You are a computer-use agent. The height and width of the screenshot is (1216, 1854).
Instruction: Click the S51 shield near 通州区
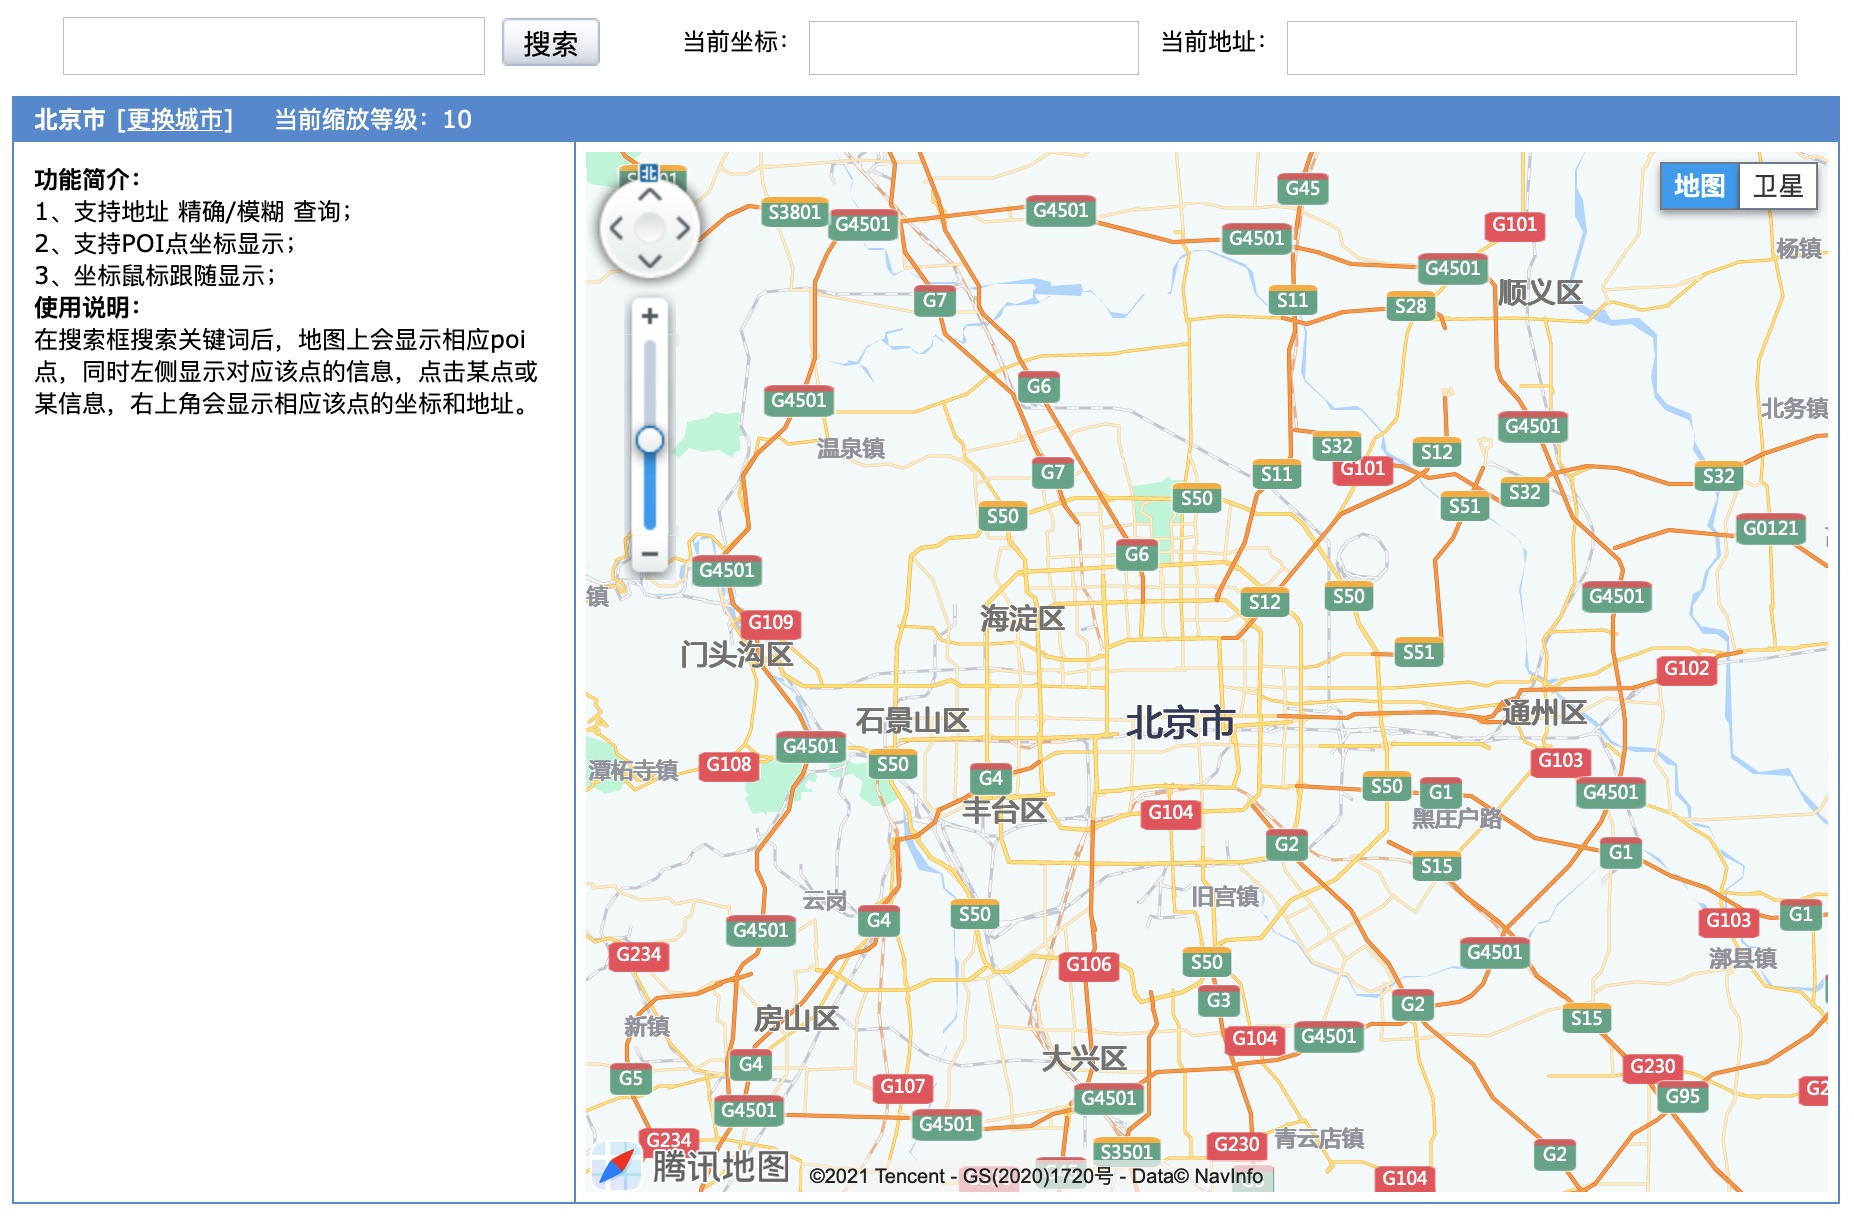tap(1418, 653)
